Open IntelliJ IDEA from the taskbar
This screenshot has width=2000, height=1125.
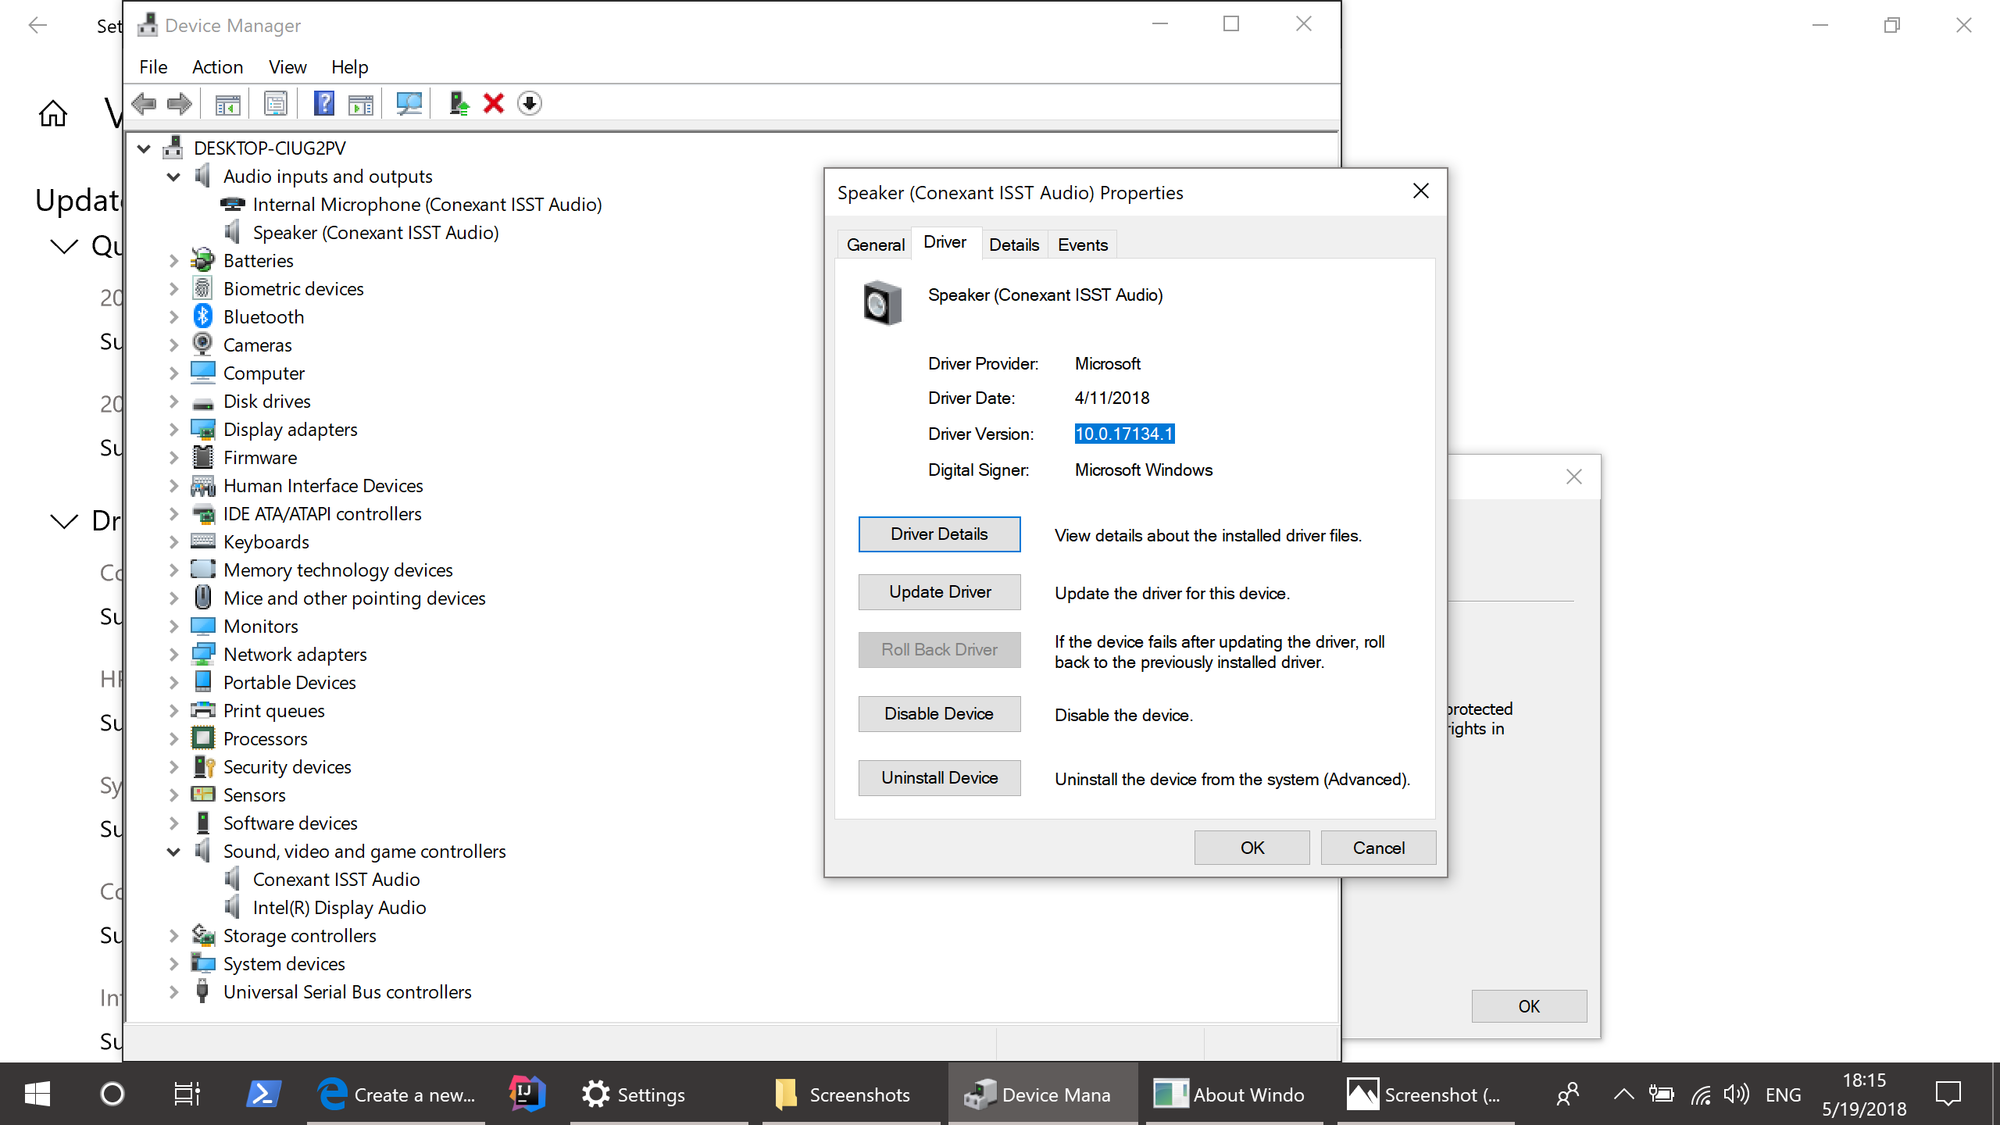click(527, 1094)
